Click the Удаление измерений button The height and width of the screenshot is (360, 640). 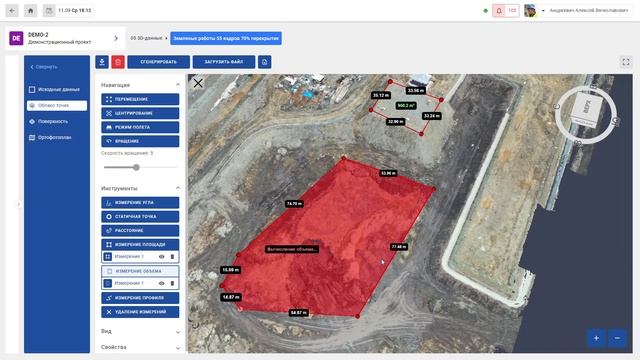(140, 312)
